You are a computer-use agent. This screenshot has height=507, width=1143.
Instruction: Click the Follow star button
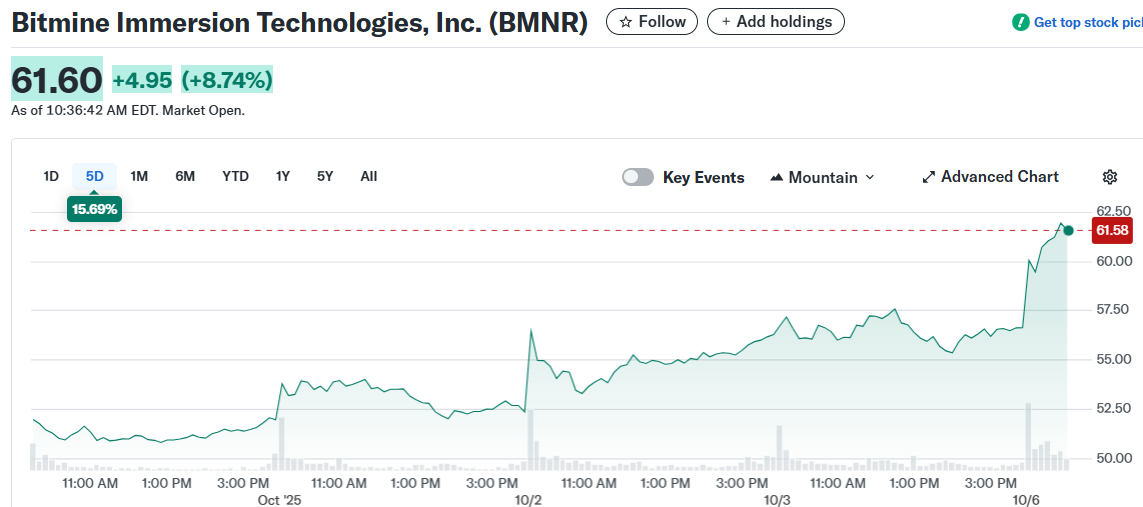coord(652,21)
